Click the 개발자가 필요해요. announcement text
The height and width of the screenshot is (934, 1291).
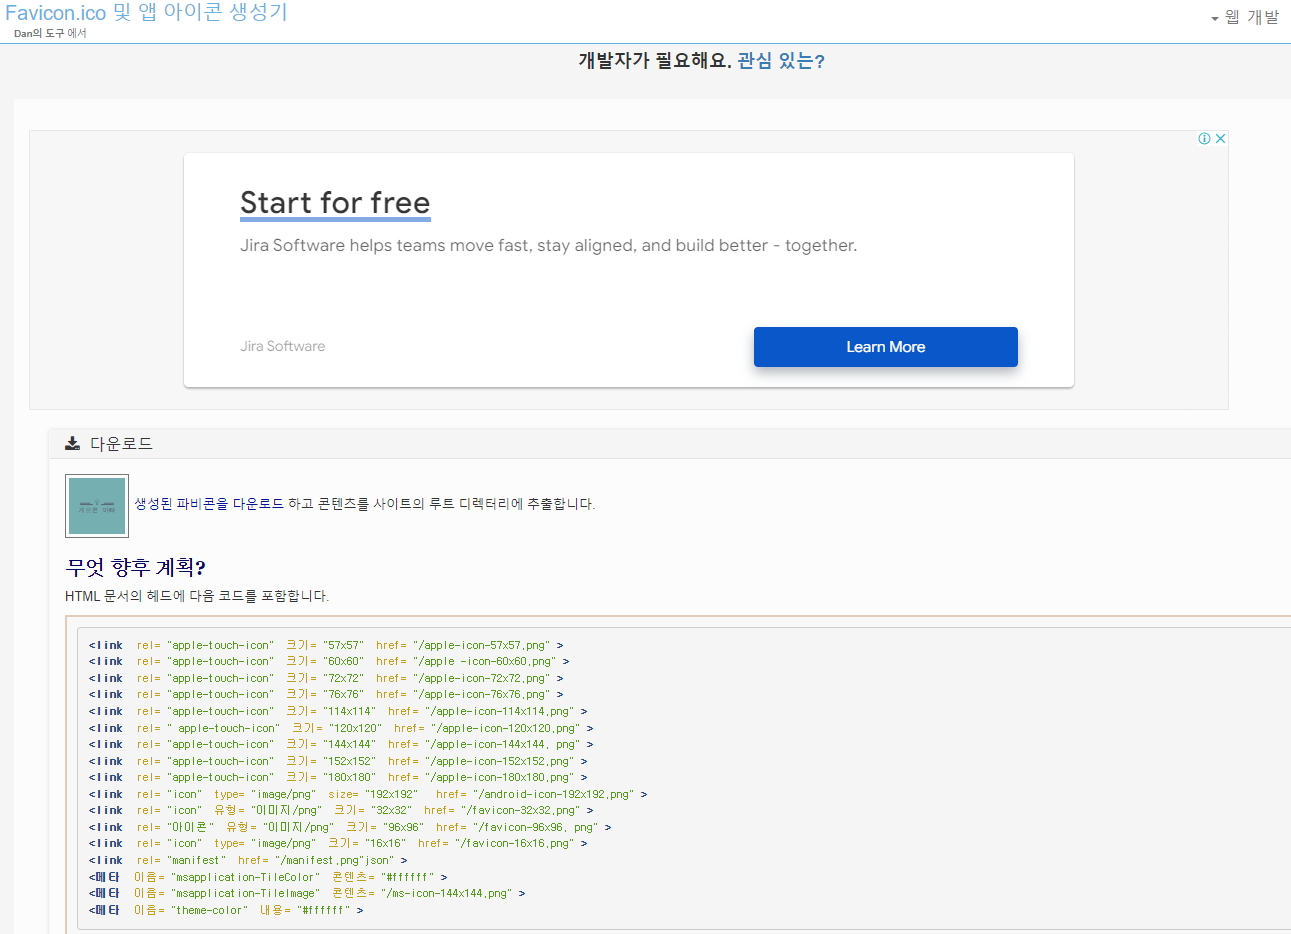point(655,61)
